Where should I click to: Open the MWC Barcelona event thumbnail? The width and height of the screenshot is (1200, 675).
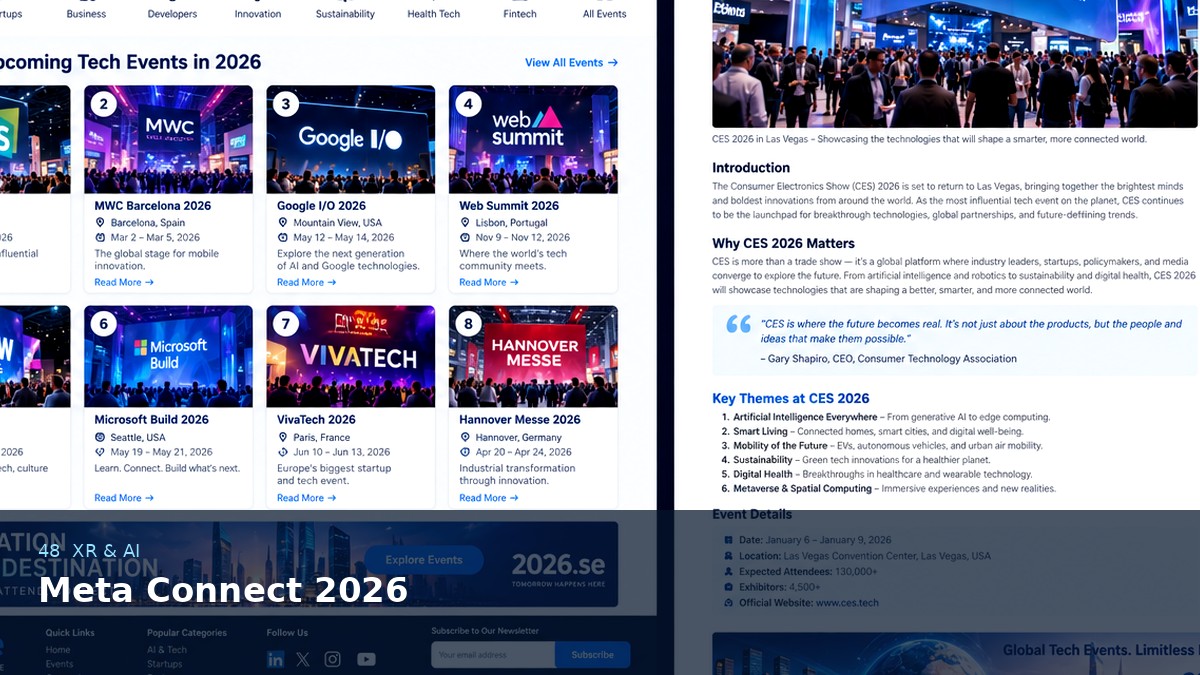(x=168, y=139)
